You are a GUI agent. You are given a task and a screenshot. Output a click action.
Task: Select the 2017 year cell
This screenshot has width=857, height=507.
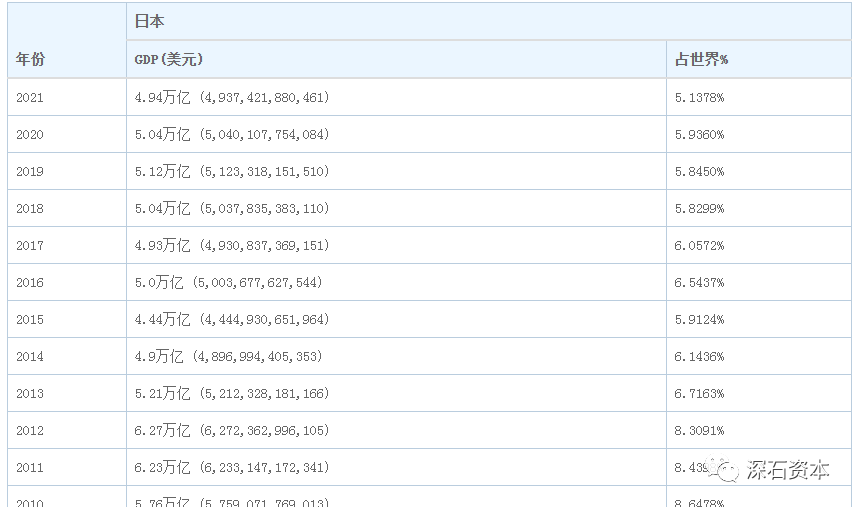coord(67,245)
